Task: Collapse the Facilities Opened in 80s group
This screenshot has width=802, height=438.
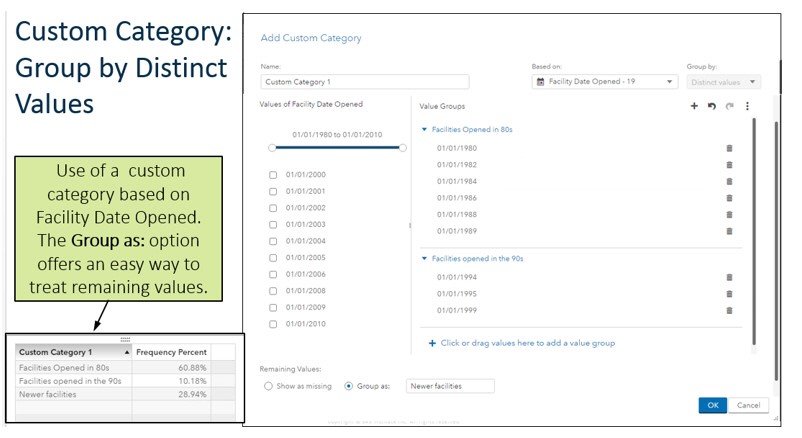Action: point(424,129)
